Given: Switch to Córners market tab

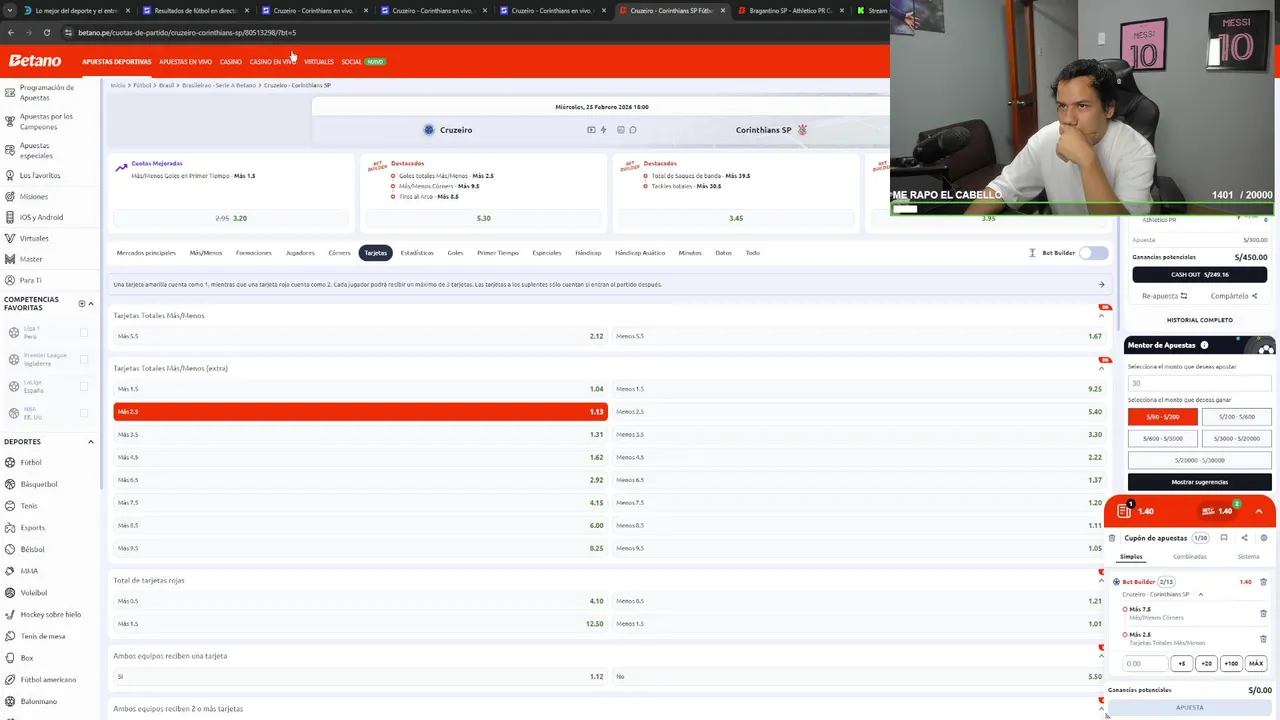Looking at the screenshot, I should click(x=339, y=253).
